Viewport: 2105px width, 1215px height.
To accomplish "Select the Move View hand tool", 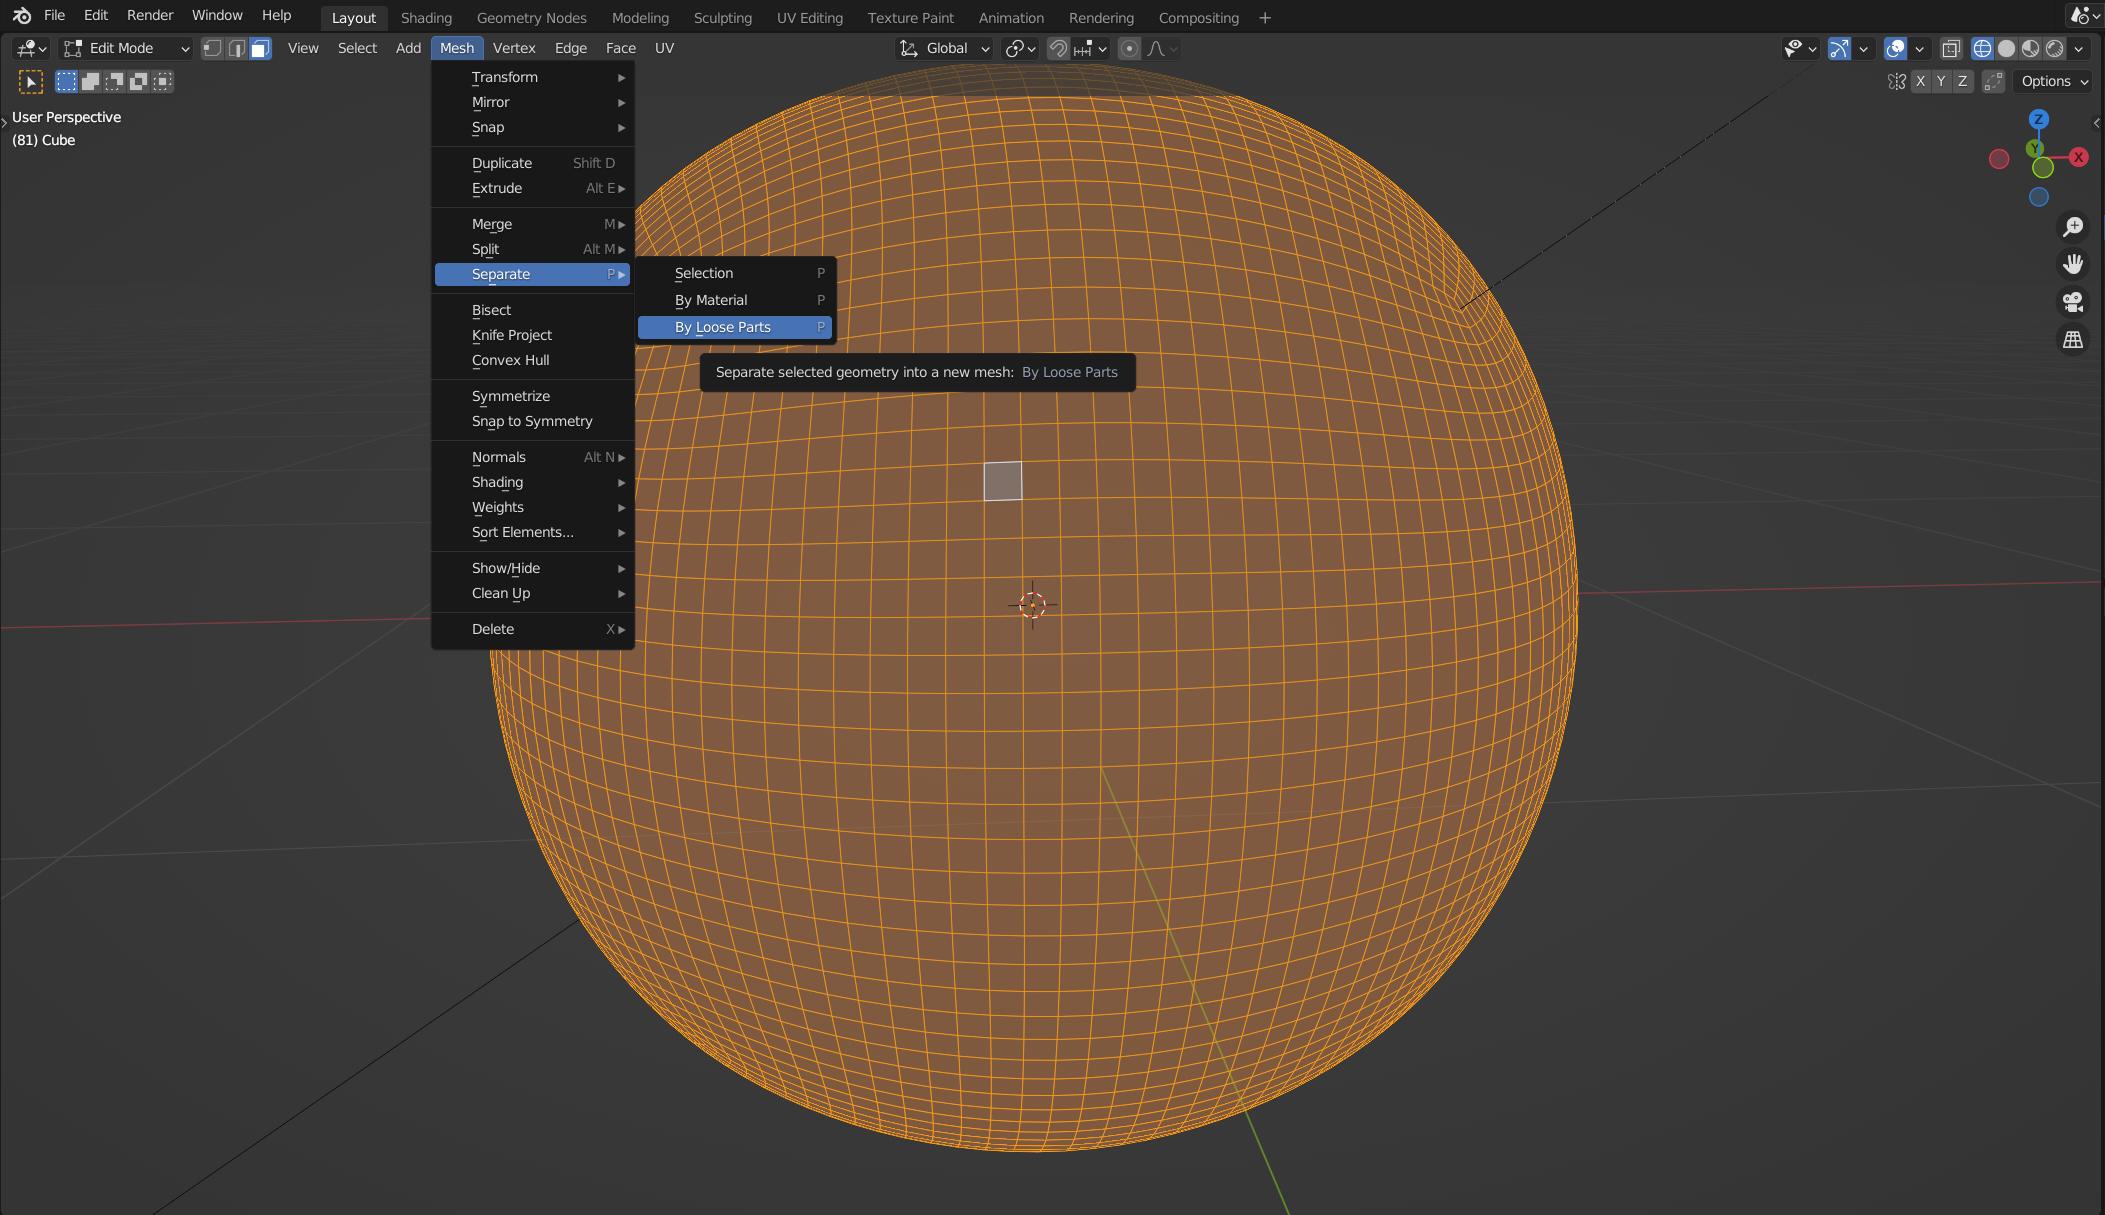I will [x=2074, y=264].
